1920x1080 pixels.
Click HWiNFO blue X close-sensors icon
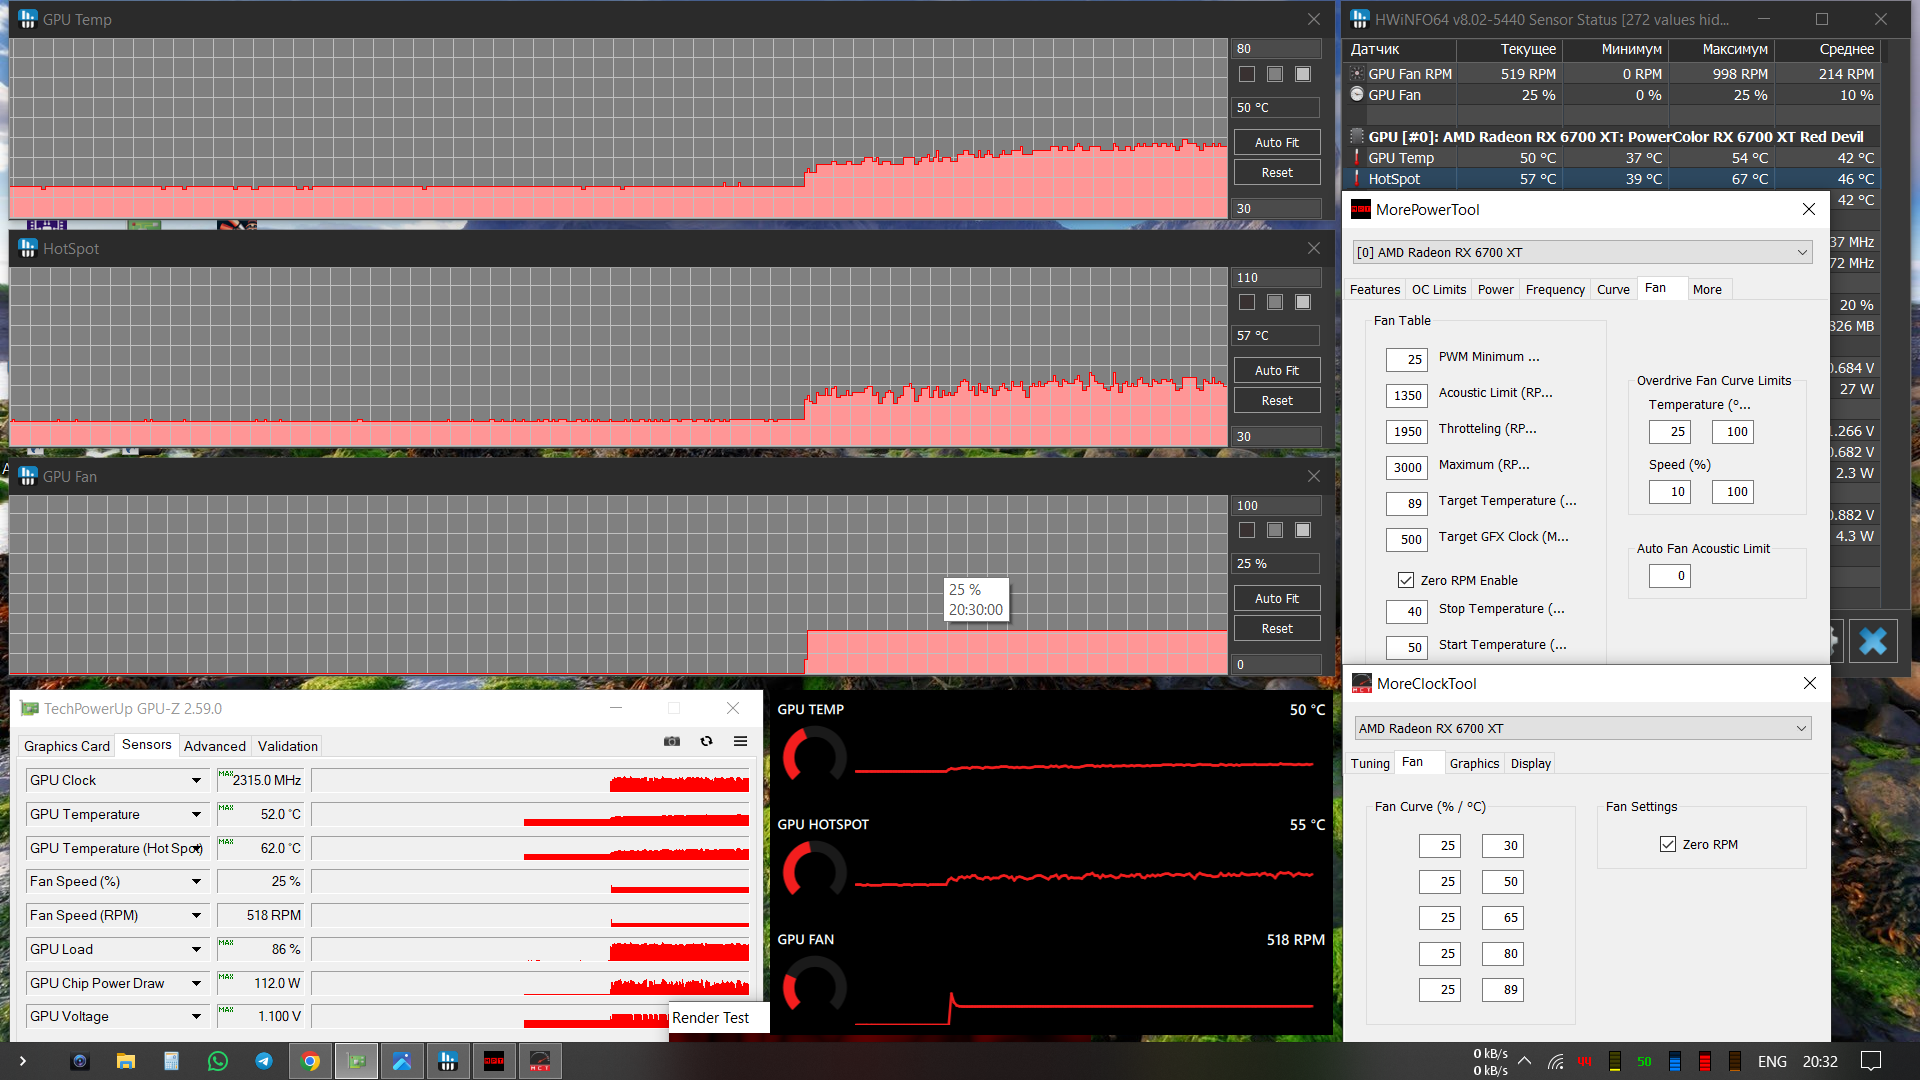(1872, 641)
